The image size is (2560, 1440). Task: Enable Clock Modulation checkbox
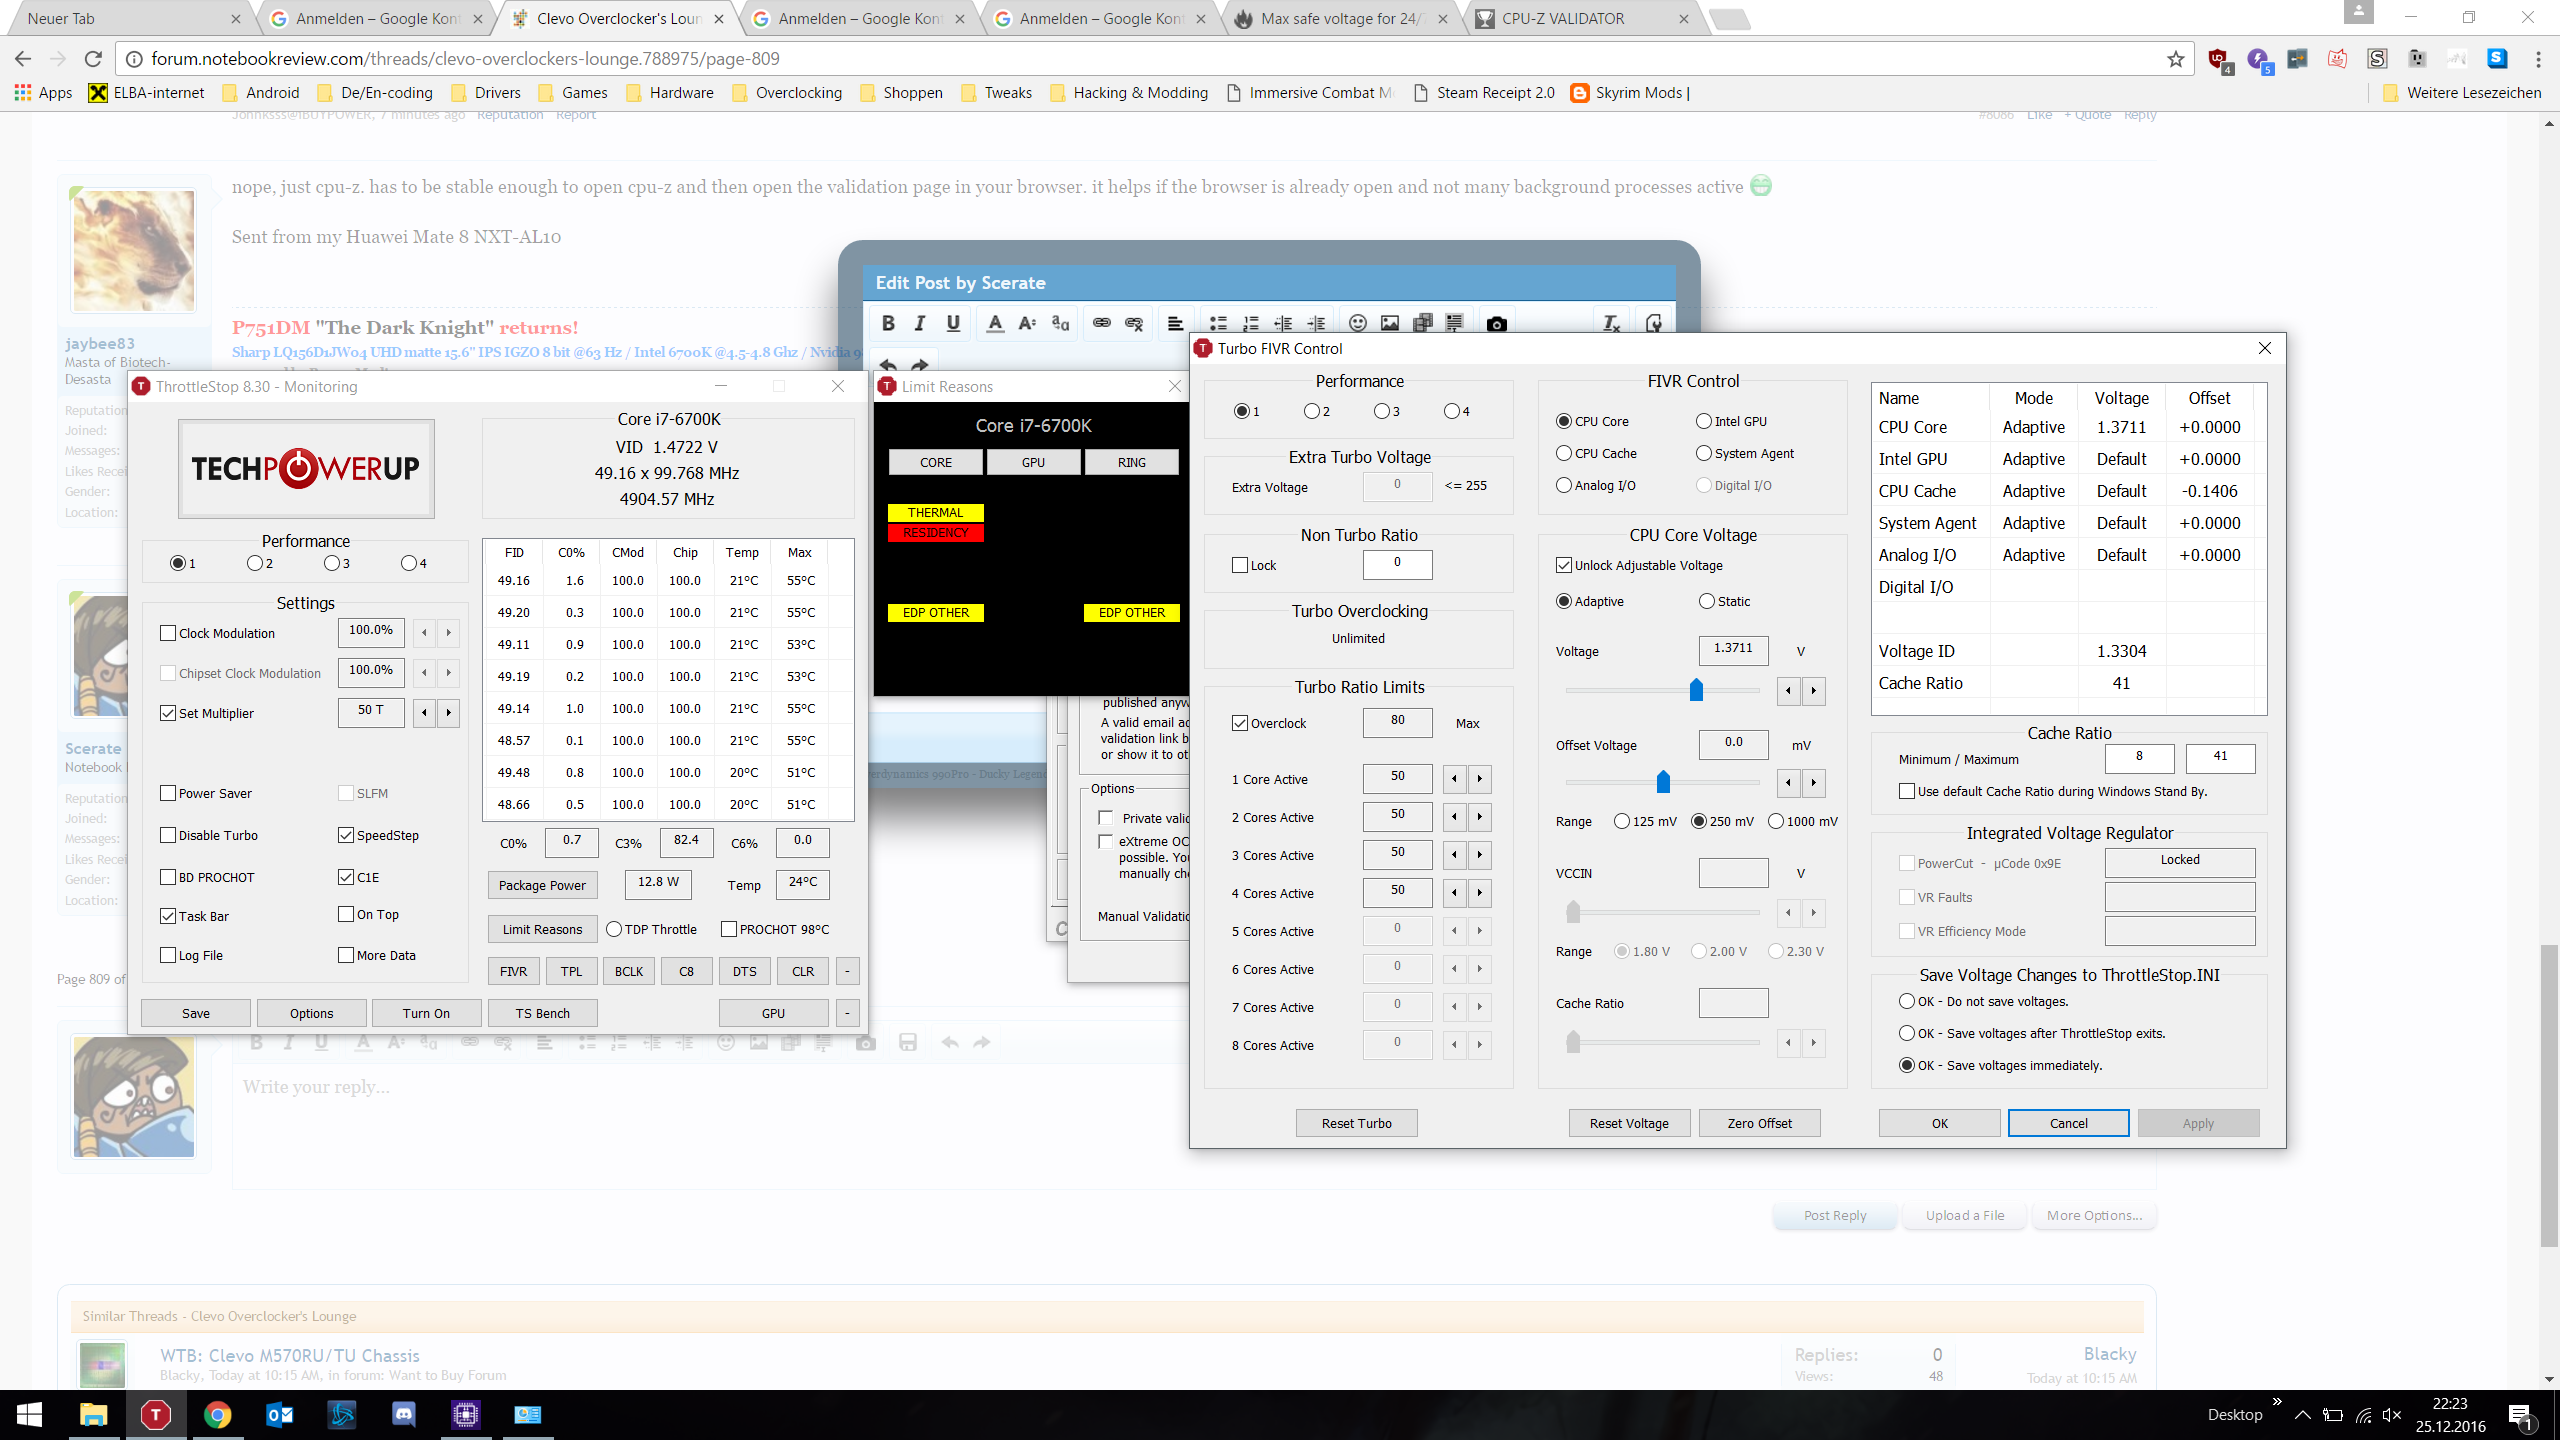pos(168,633)
